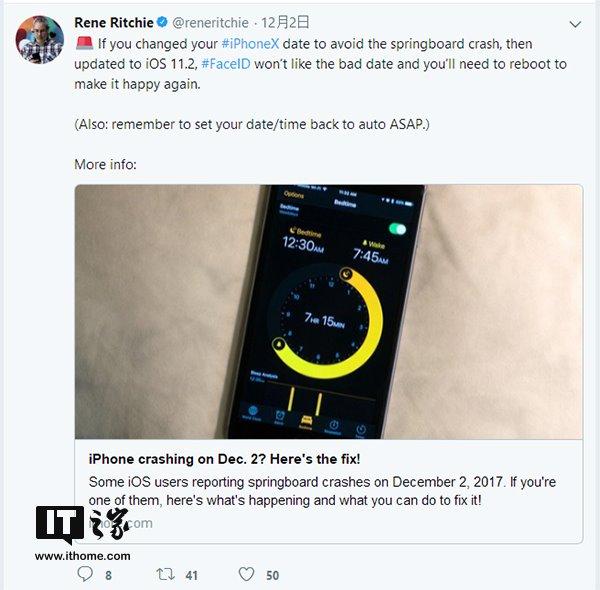Open article titled iPhone crashing on Dec. 2
Viewport: 600px width, 590px height.
224,459
